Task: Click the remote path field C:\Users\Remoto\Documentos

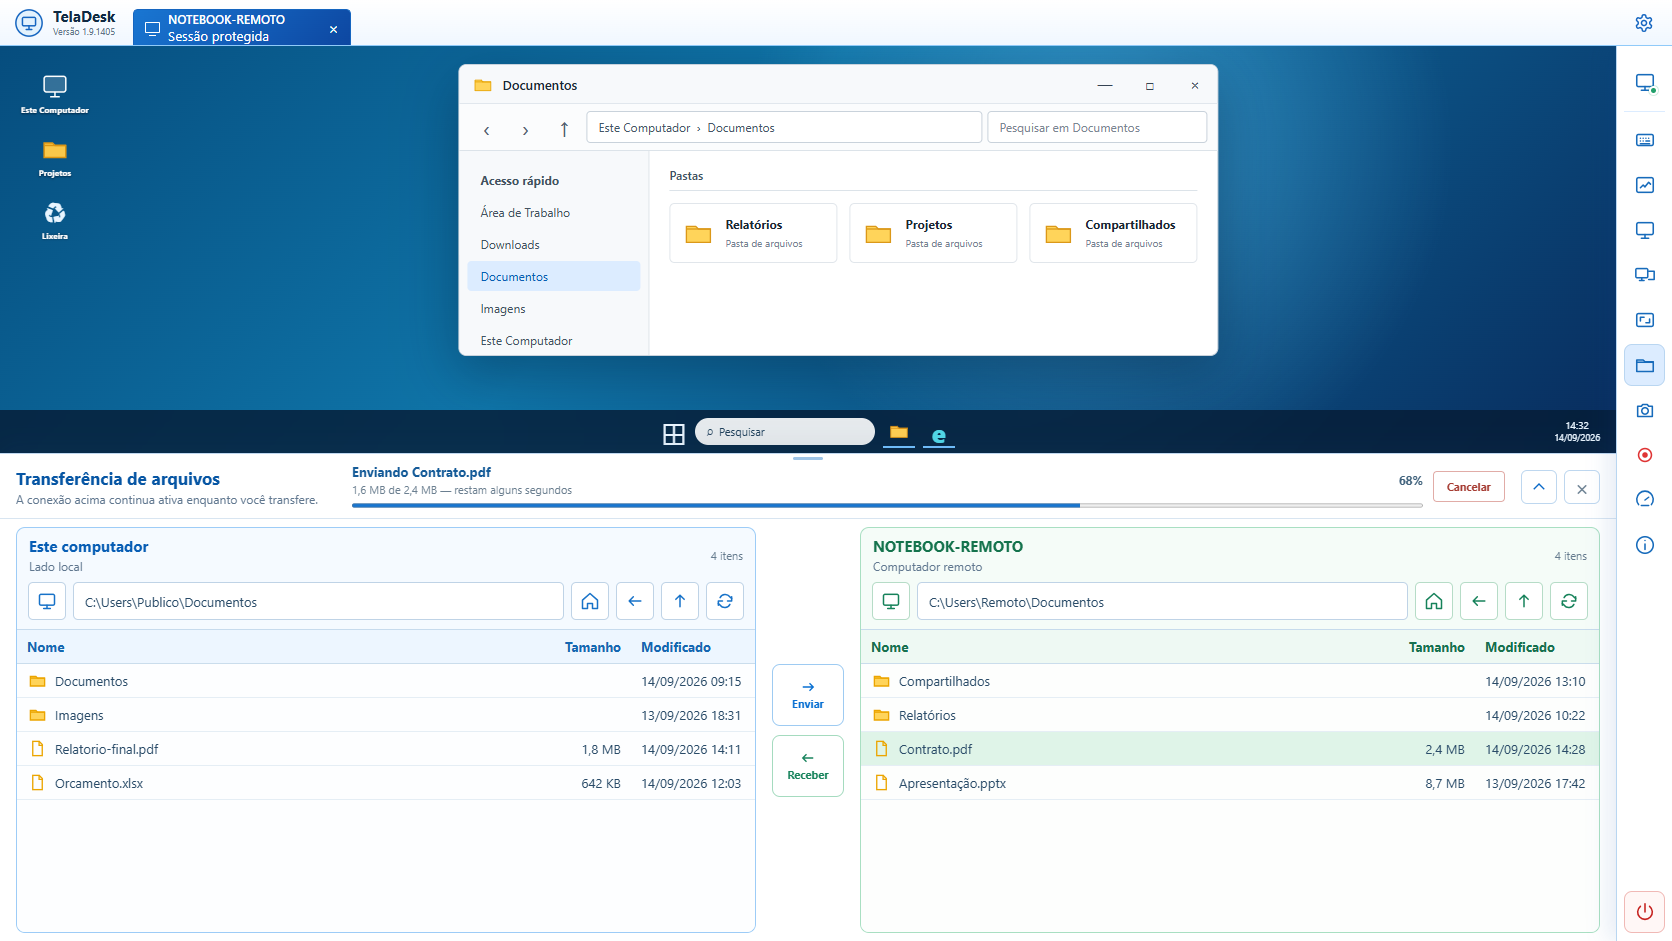Action: pyautogui.click(x=1162, y=601)
